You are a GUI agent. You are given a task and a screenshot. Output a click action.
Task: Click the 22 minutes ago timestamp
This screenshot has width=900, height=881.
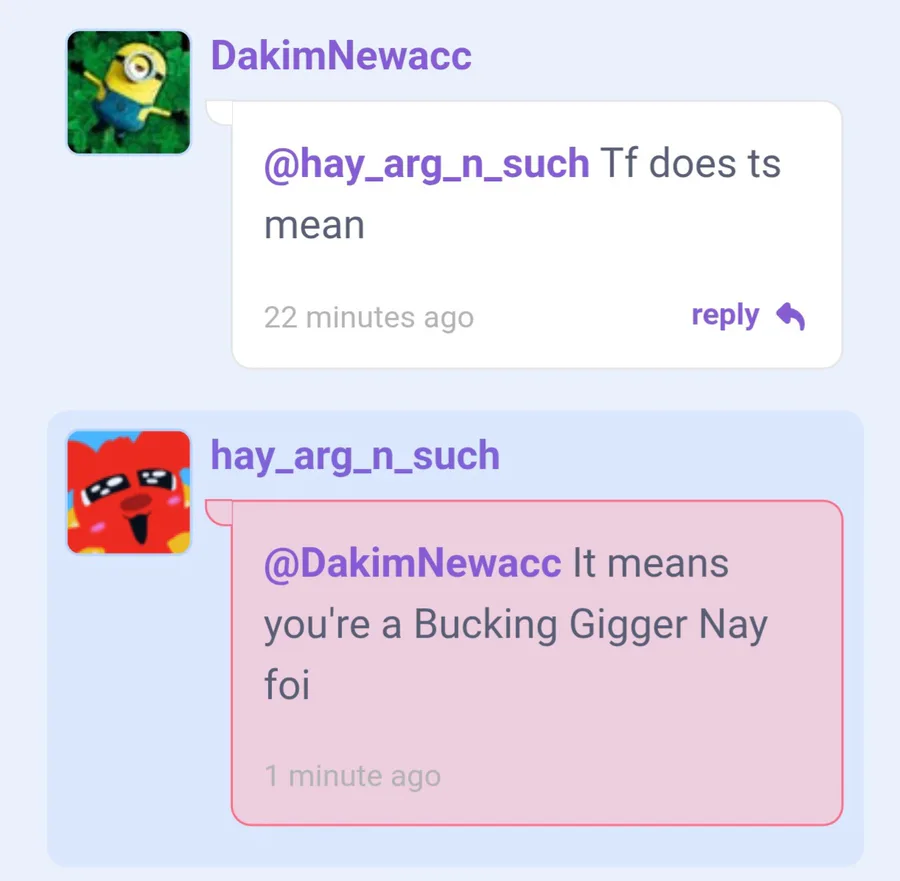point(368,317)
